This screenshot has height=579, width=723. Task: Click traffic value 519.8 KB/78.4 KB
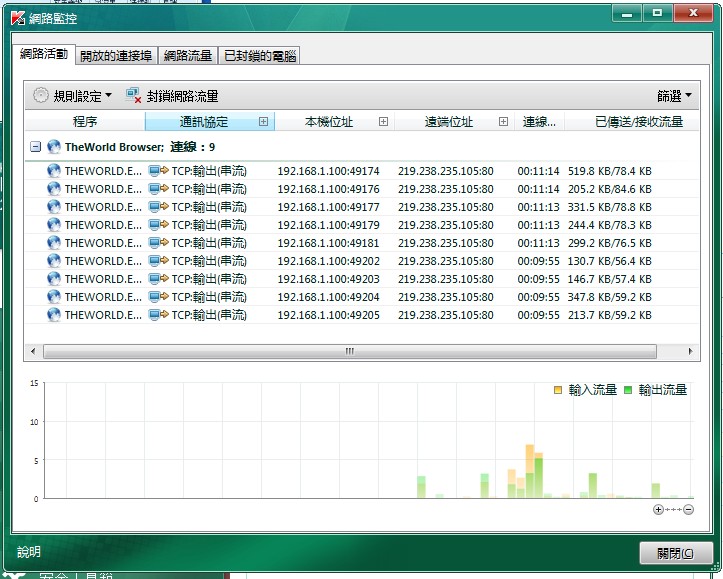(610, 171)
